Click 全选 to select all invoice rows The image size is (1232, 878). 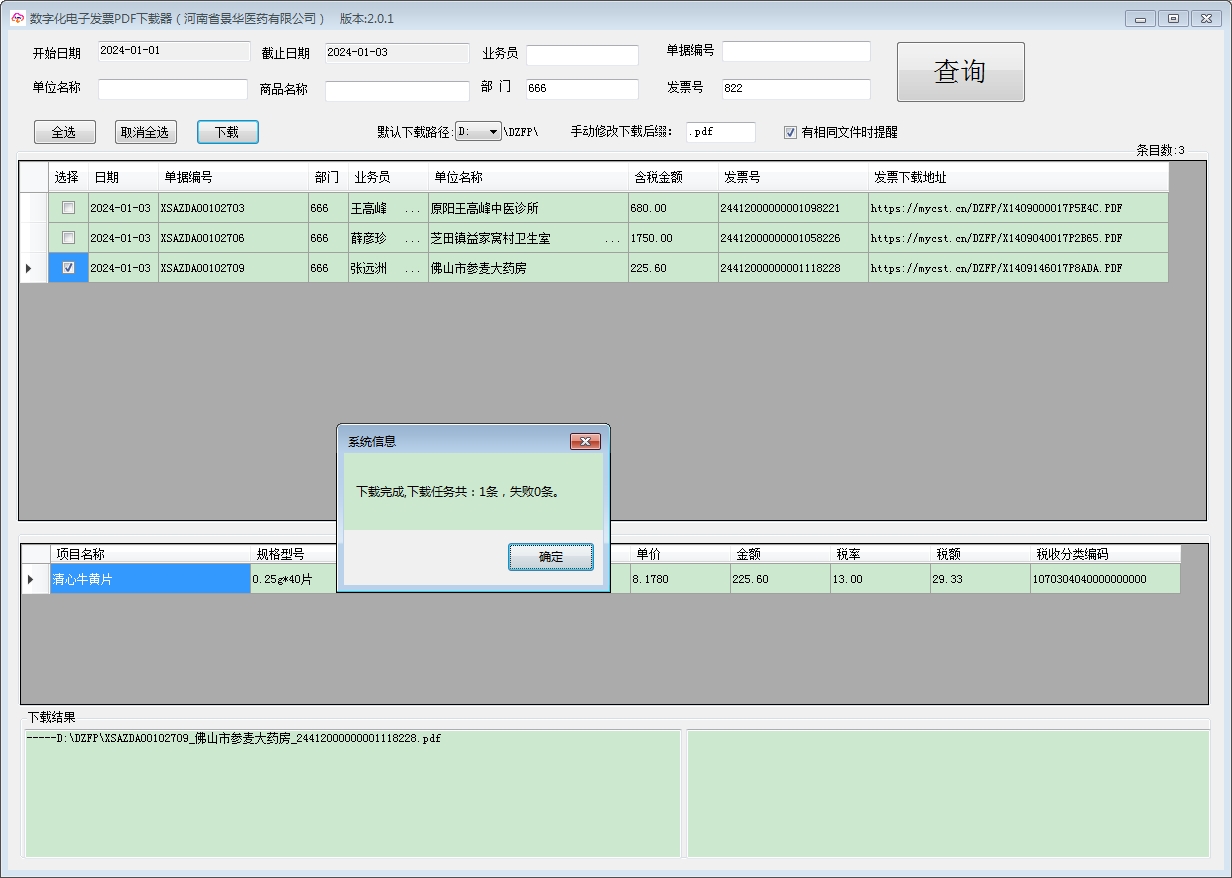tap(64, 131)
